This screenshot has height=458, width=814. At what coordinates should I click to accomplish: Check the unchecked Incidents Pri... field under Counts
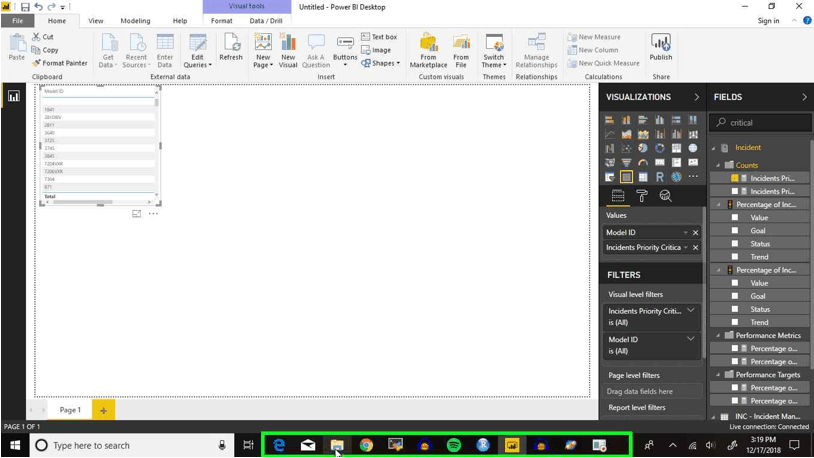(735, 191)
